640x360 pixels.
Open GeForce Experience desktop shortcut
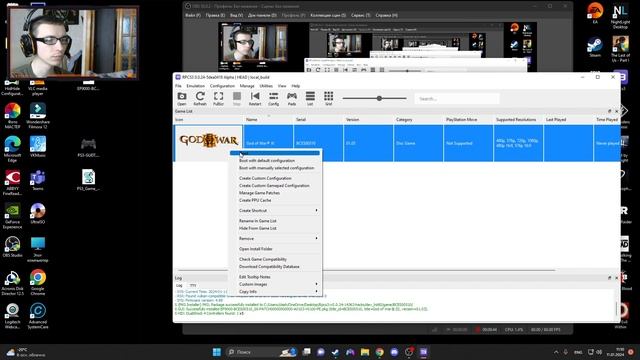(x=12, y=216)
